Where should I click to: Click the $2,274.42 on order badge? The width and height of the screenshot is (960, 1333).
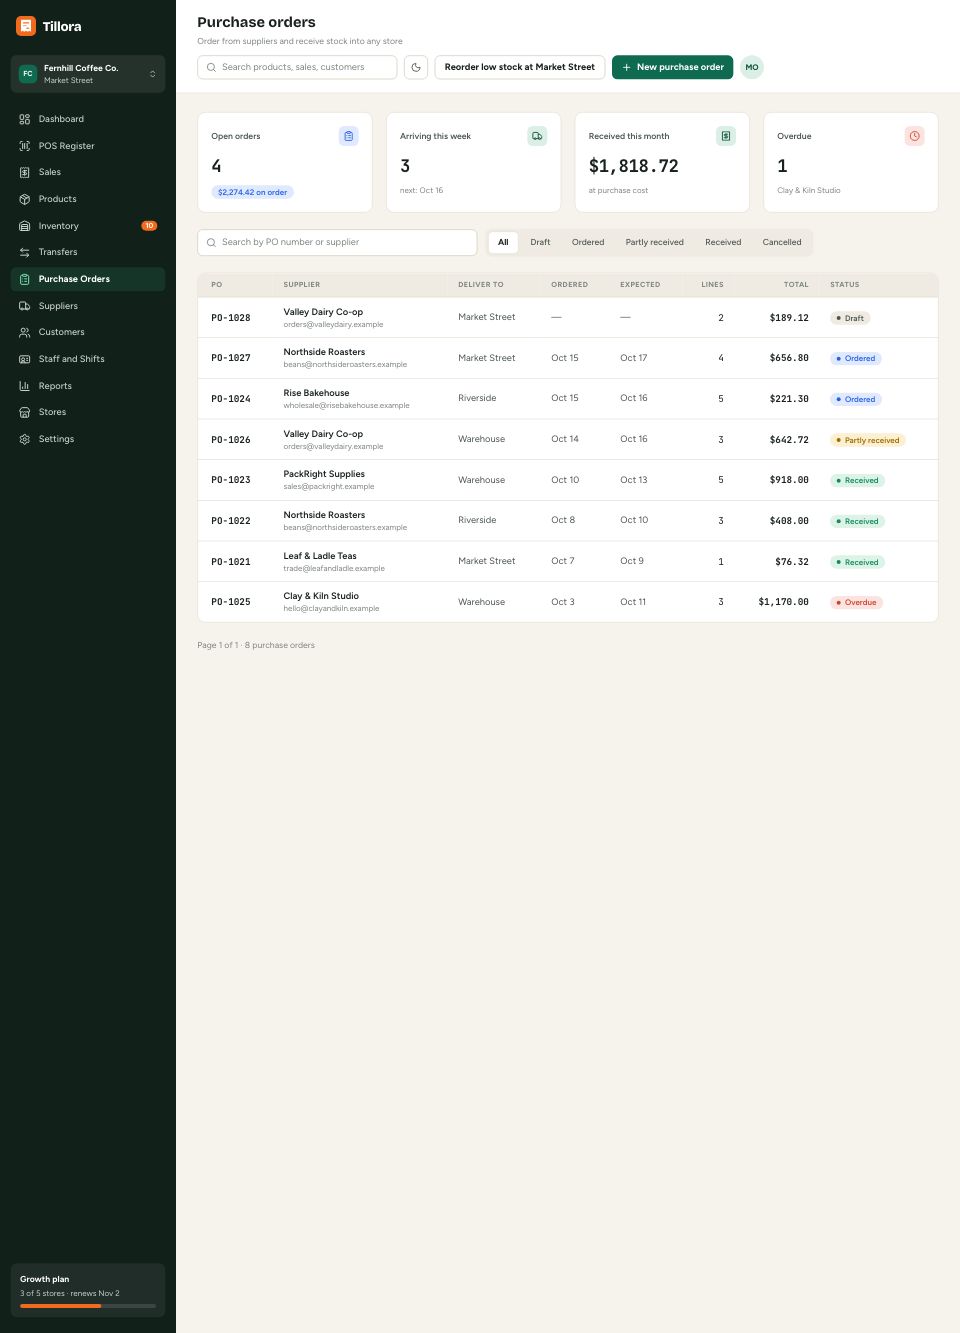[x=252, y=192]
